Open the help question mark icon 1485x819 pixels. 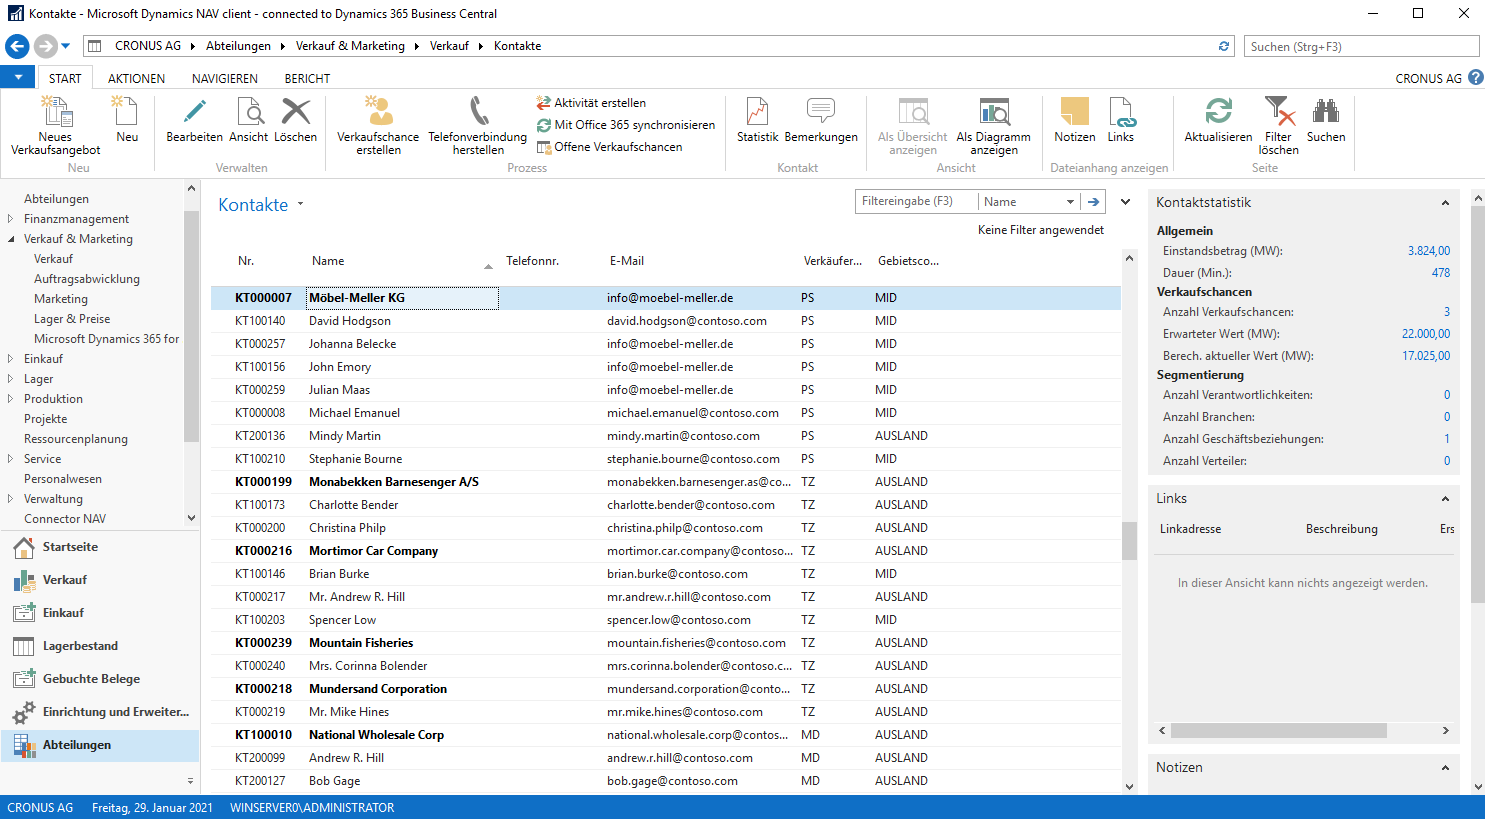[1475, 77]
